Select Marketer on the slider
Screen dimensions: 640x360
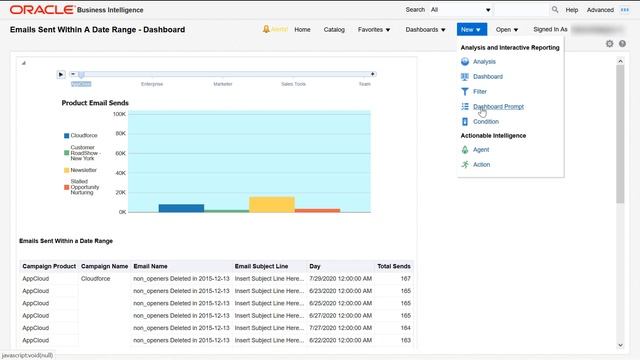(x=223, y=84)
